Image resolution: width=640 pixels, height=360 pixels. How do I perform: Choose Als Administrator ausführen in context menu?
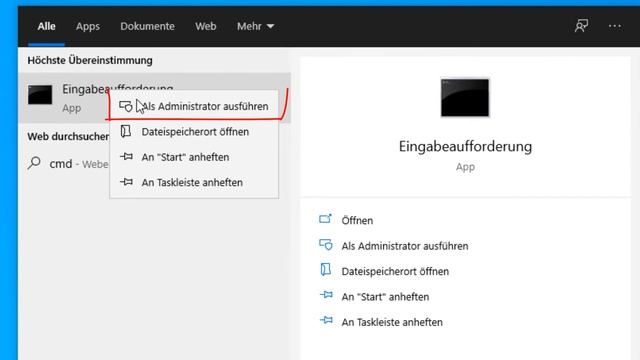pos(194,106)
